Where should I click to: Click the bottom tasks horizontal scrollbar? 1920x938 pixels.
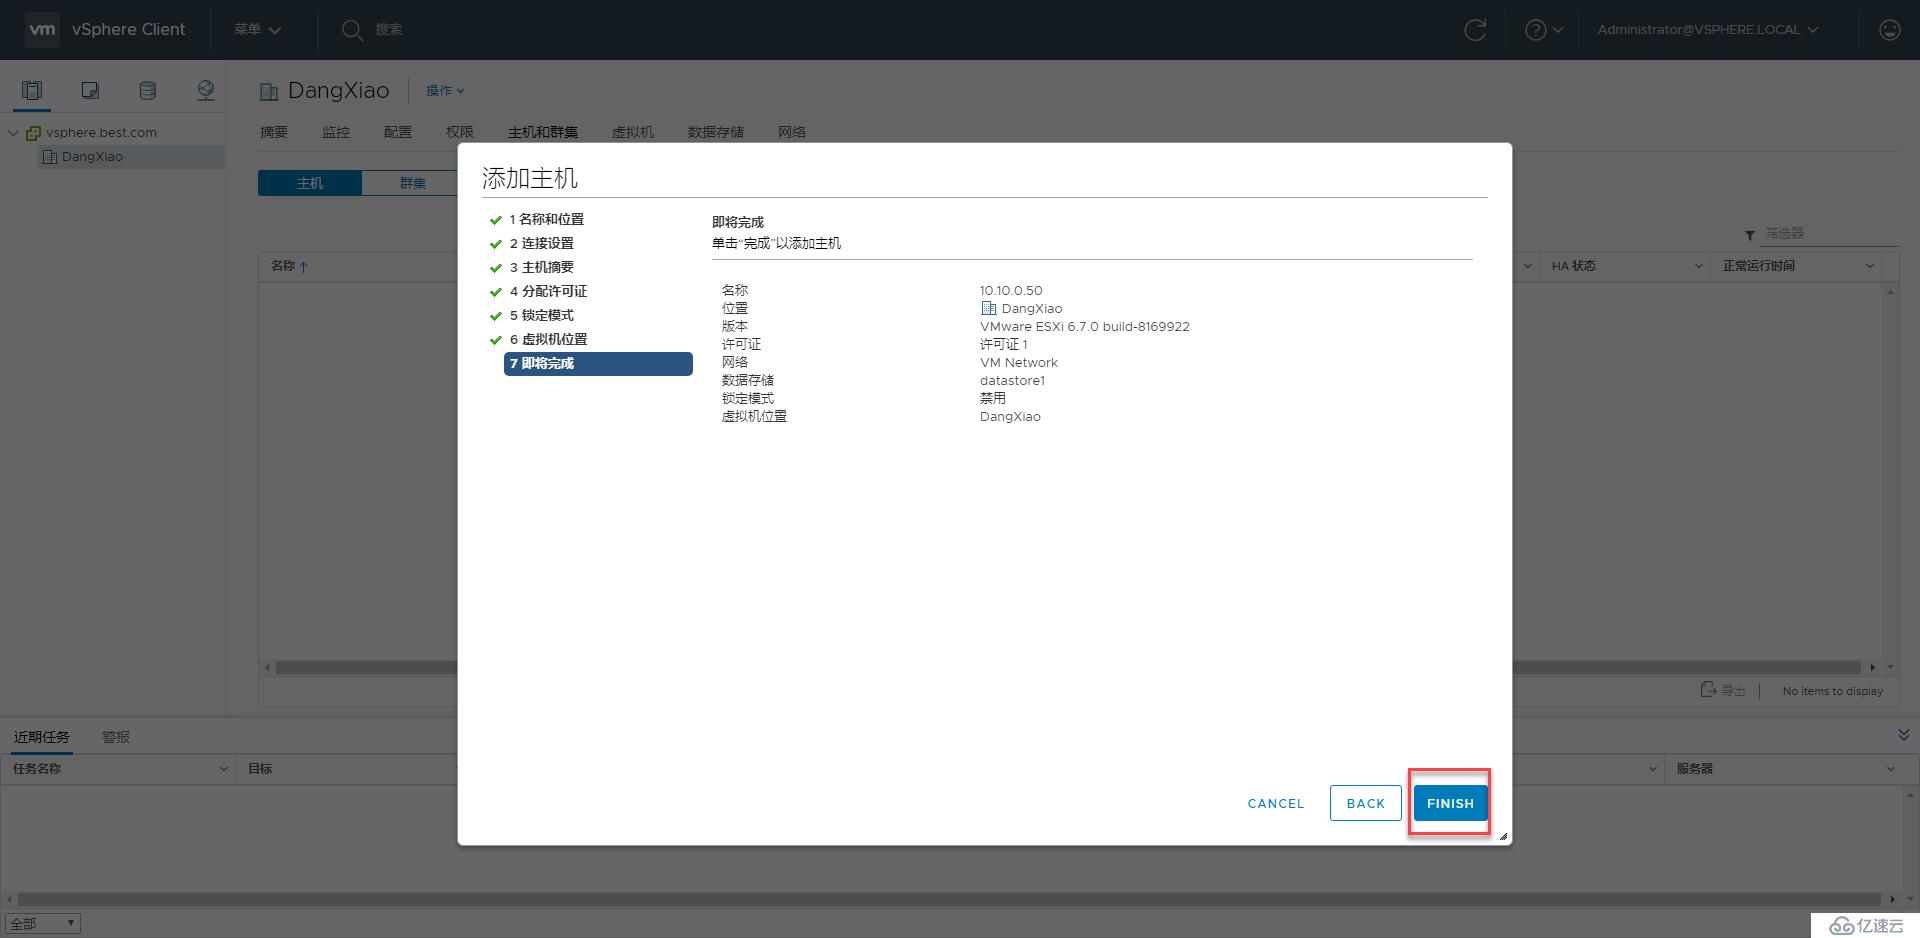pyautogui.click(x=950, y=899)
